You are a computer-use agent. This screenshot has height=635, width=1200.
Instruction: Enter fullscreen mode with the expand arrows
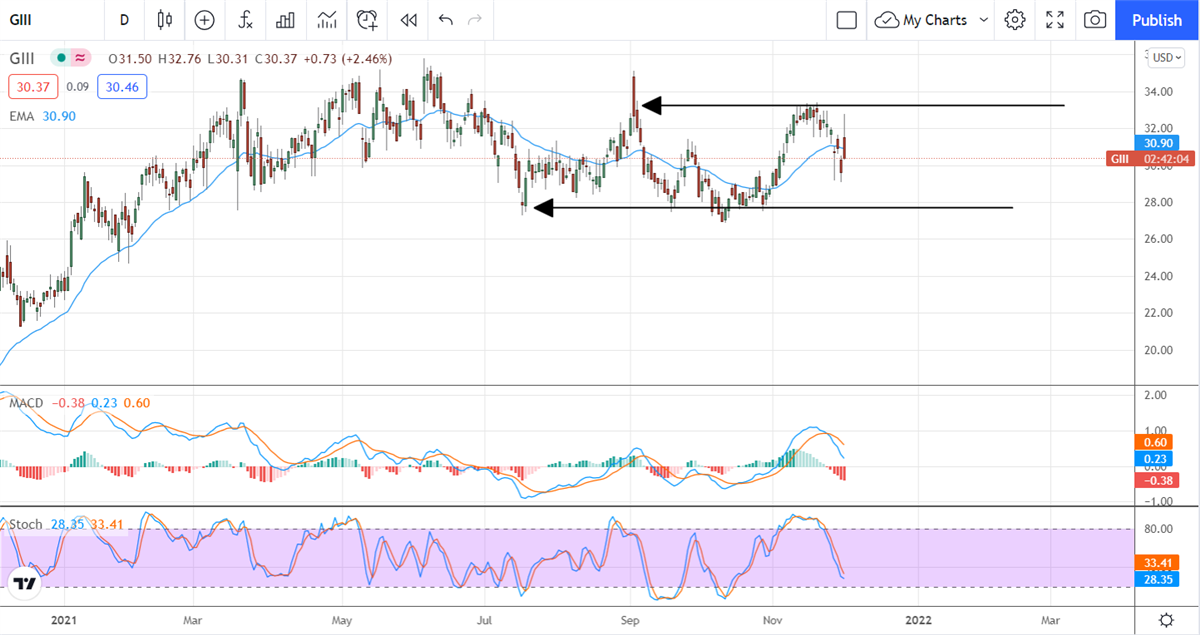(x=1054, y=20)
